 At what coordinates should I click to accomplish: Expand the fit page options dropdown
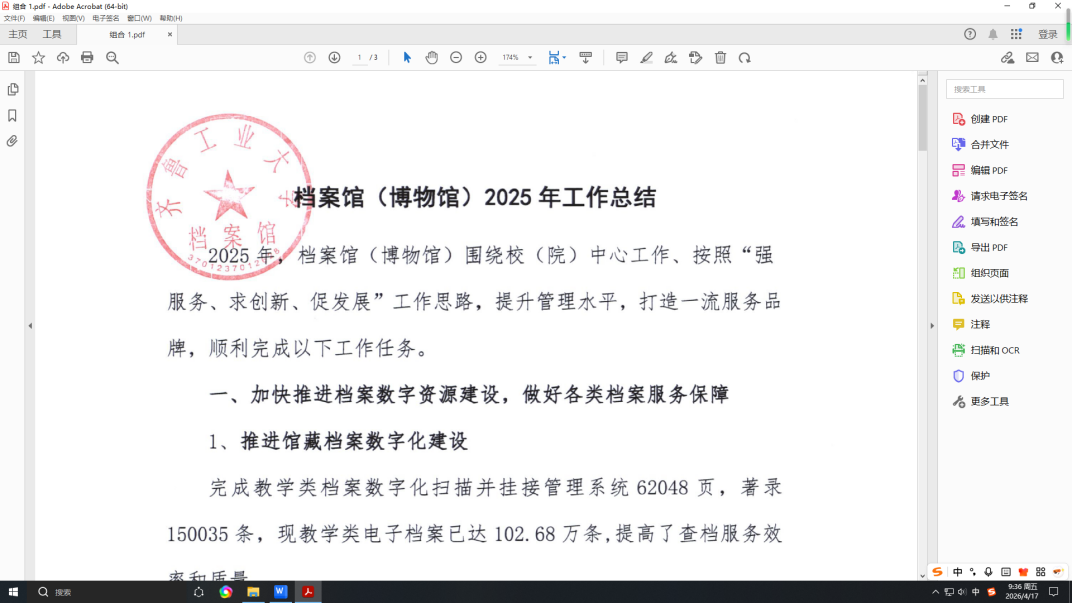pyautogui.click(x=564, y=58)
